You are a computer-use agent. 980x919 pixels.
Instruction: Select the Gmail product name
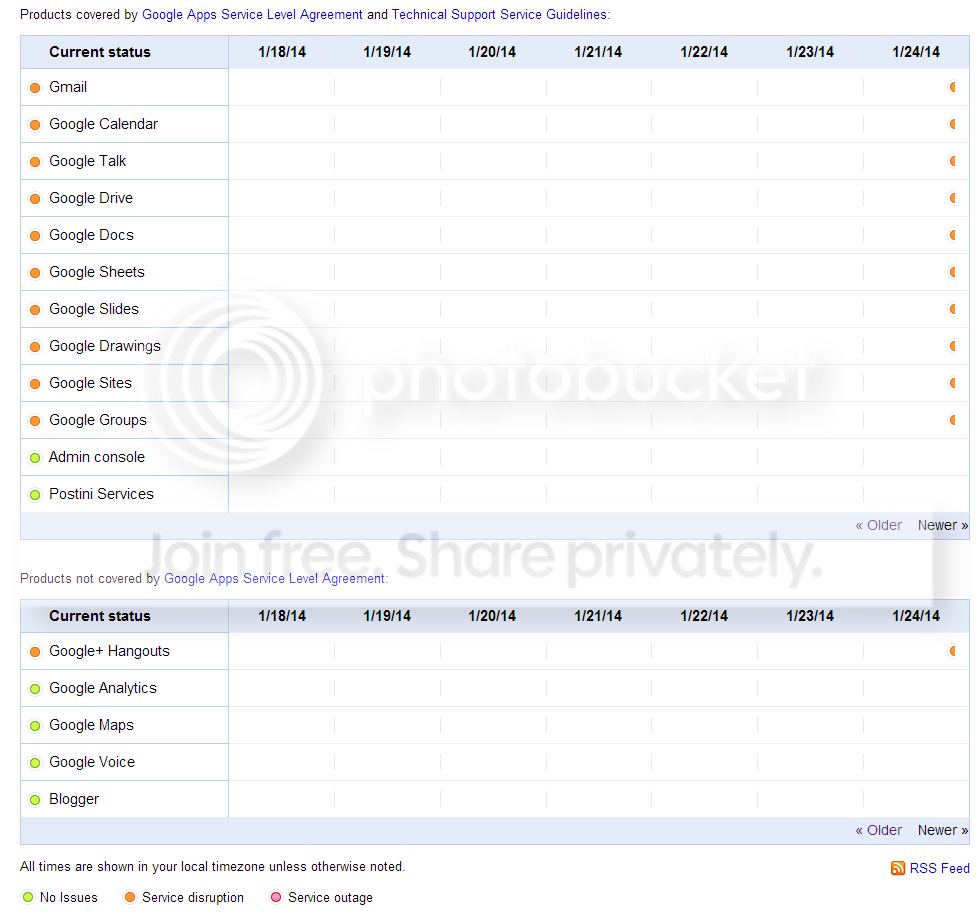pos(68,87)
